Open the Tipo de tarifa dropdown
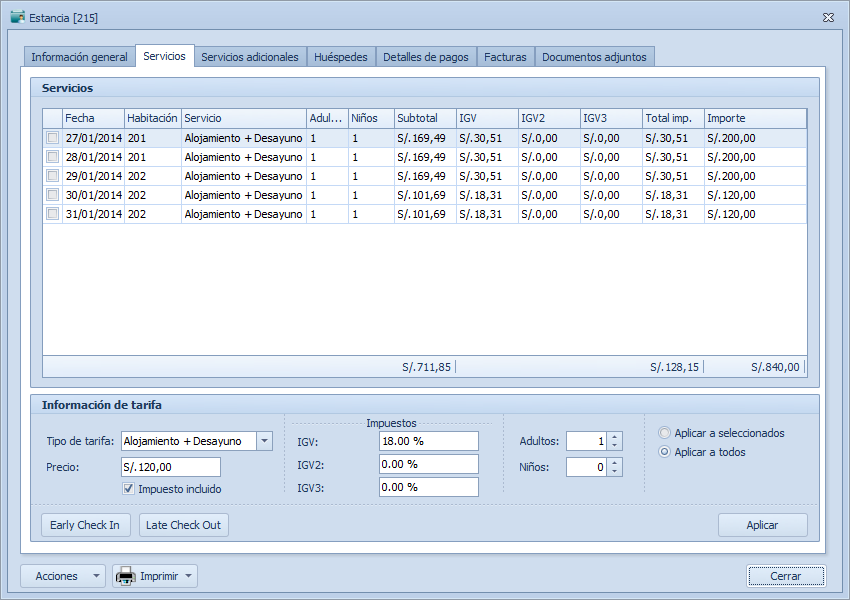The height and width of the screenshot is (600, 850). tap(264, 441)
